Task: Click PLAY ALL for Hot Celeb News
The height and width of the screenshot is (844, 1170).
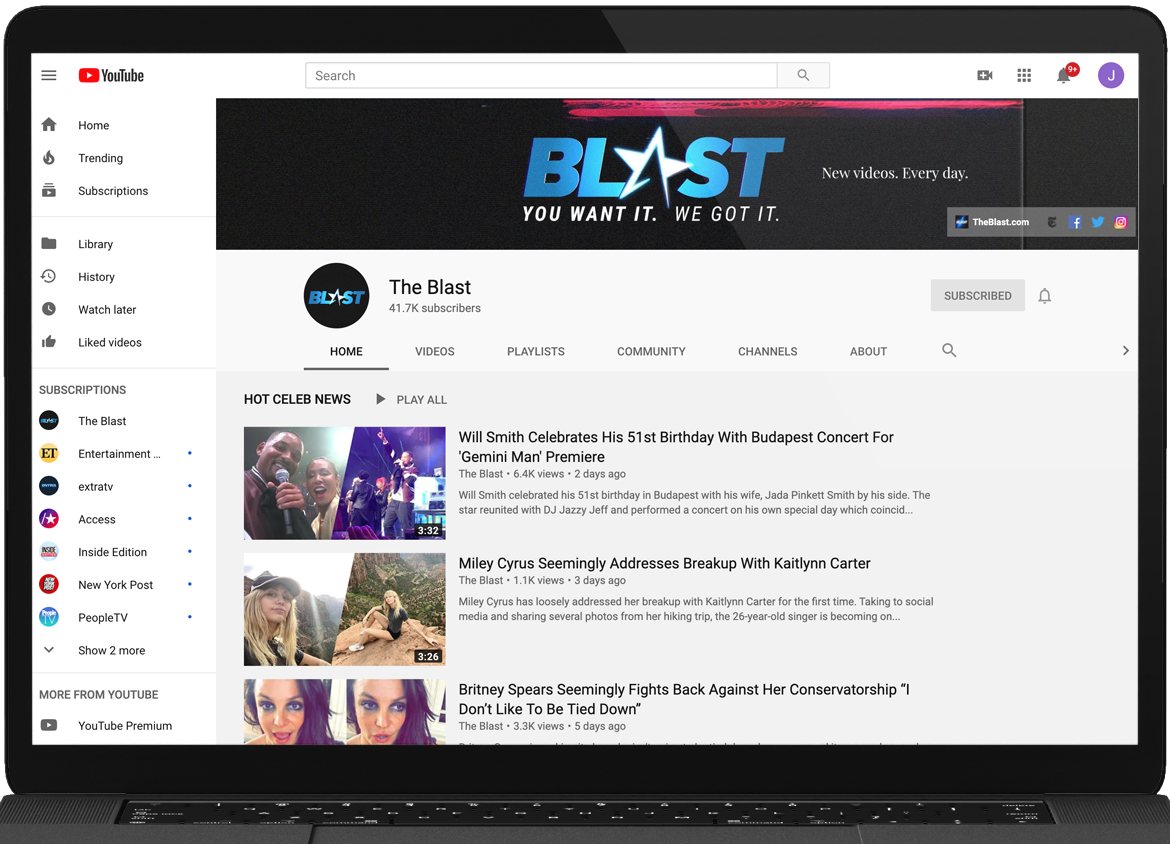Action: 411,400
